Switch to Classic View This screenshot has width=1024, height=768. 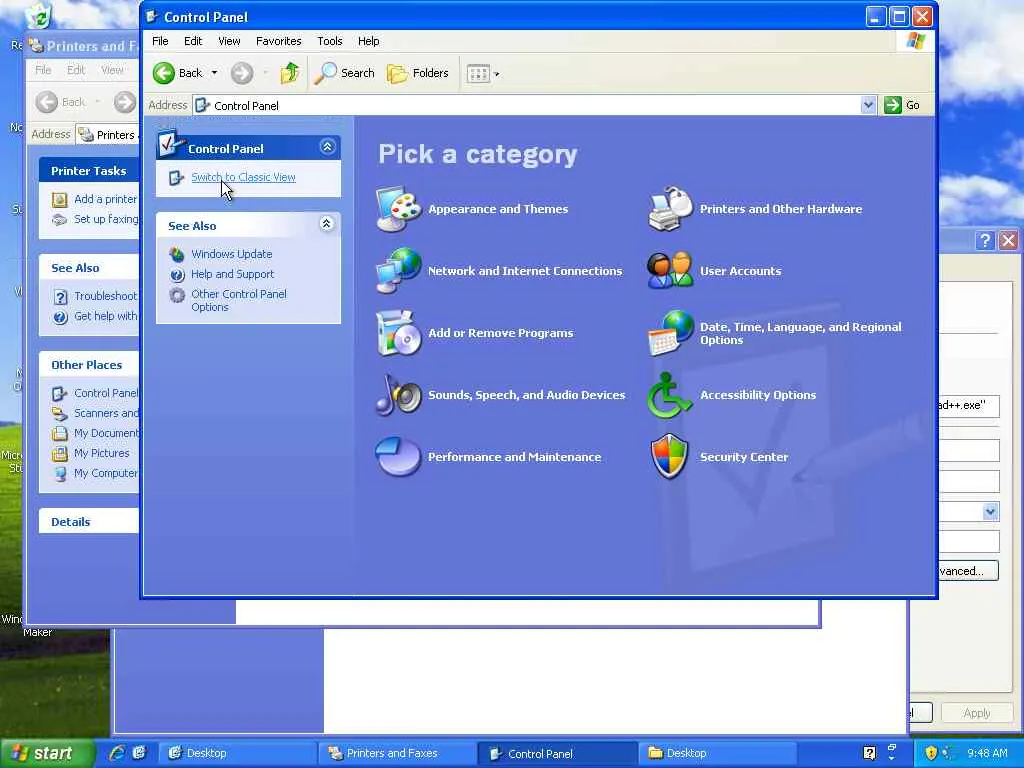244,177
